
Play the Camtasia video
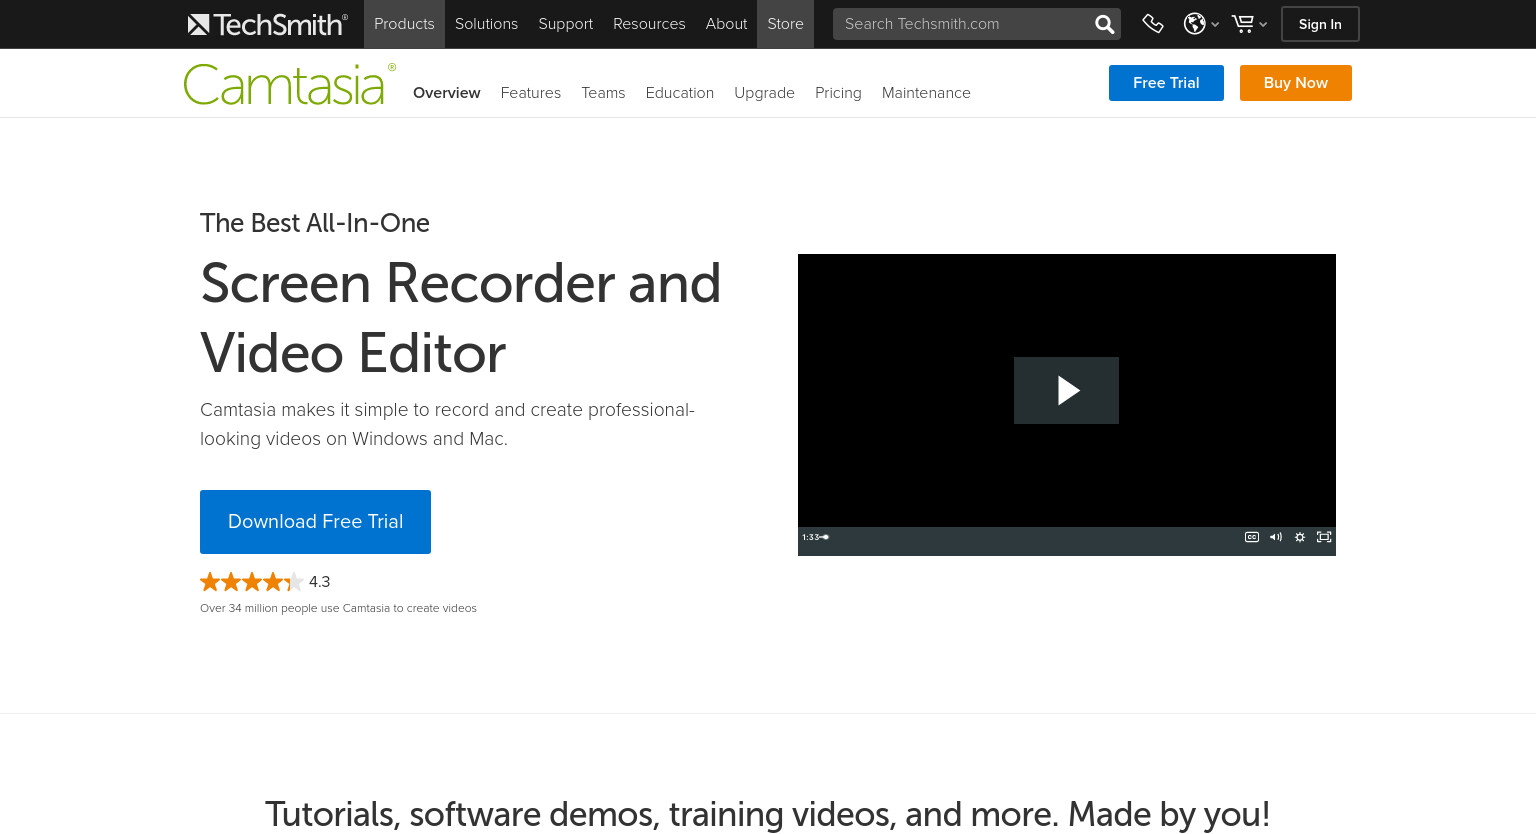tap(1066, 390)
